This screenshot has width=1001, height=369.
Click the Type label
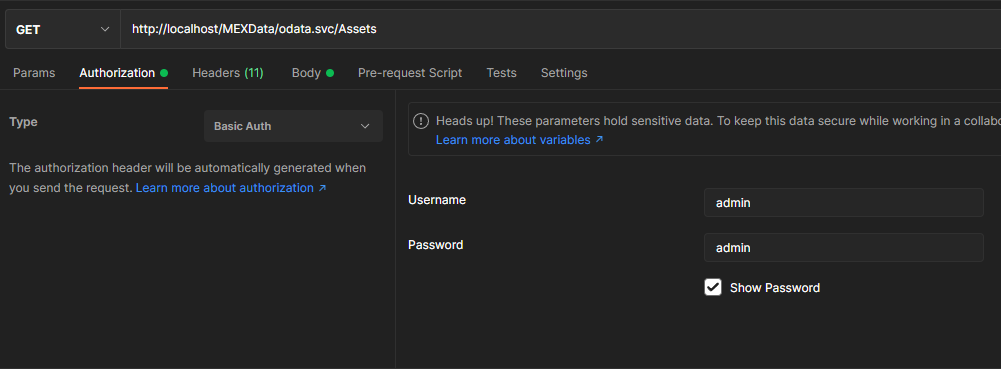pyautogui.click(x=23, y=122)
